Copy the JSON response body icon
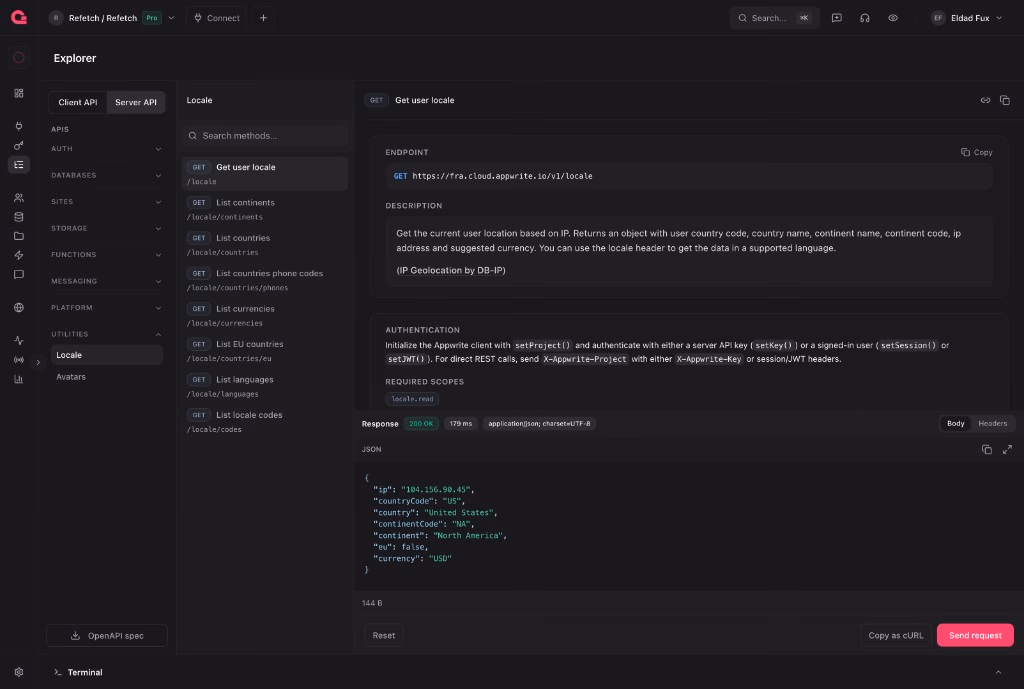 [987, 449]
